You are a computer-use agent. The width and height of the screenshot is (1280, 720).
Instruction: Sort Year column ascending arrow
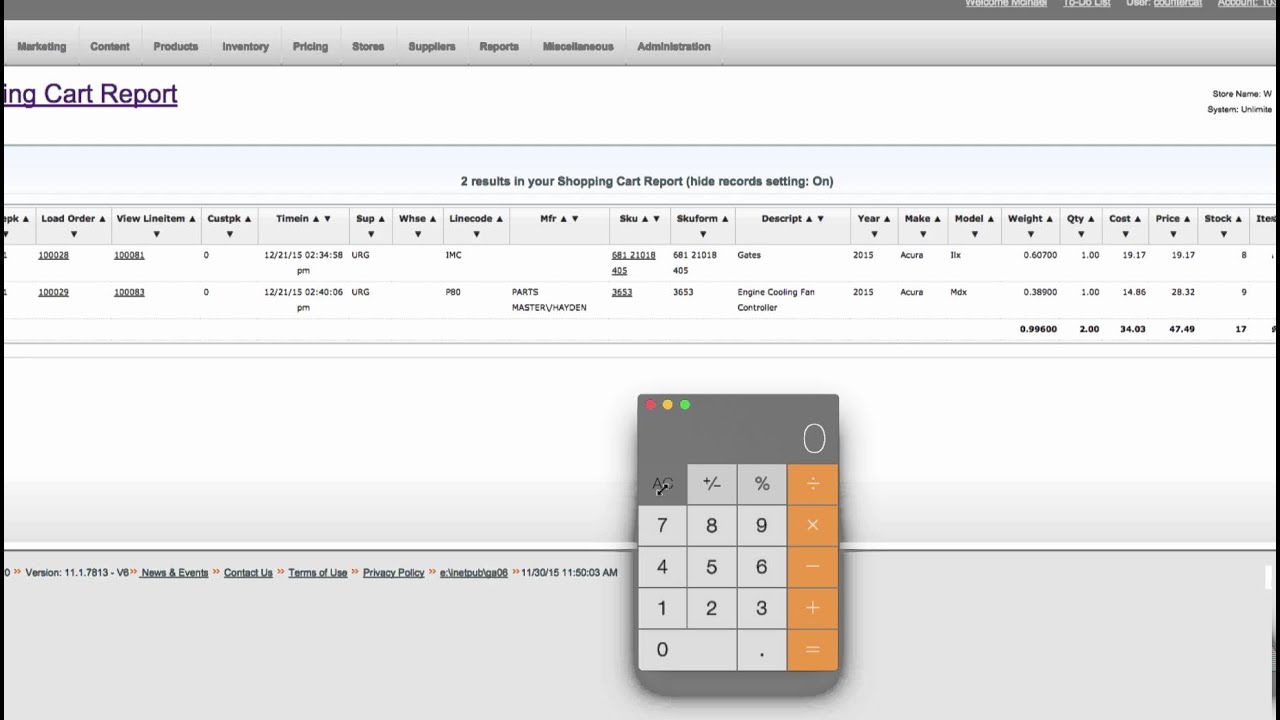click(887, 219)
